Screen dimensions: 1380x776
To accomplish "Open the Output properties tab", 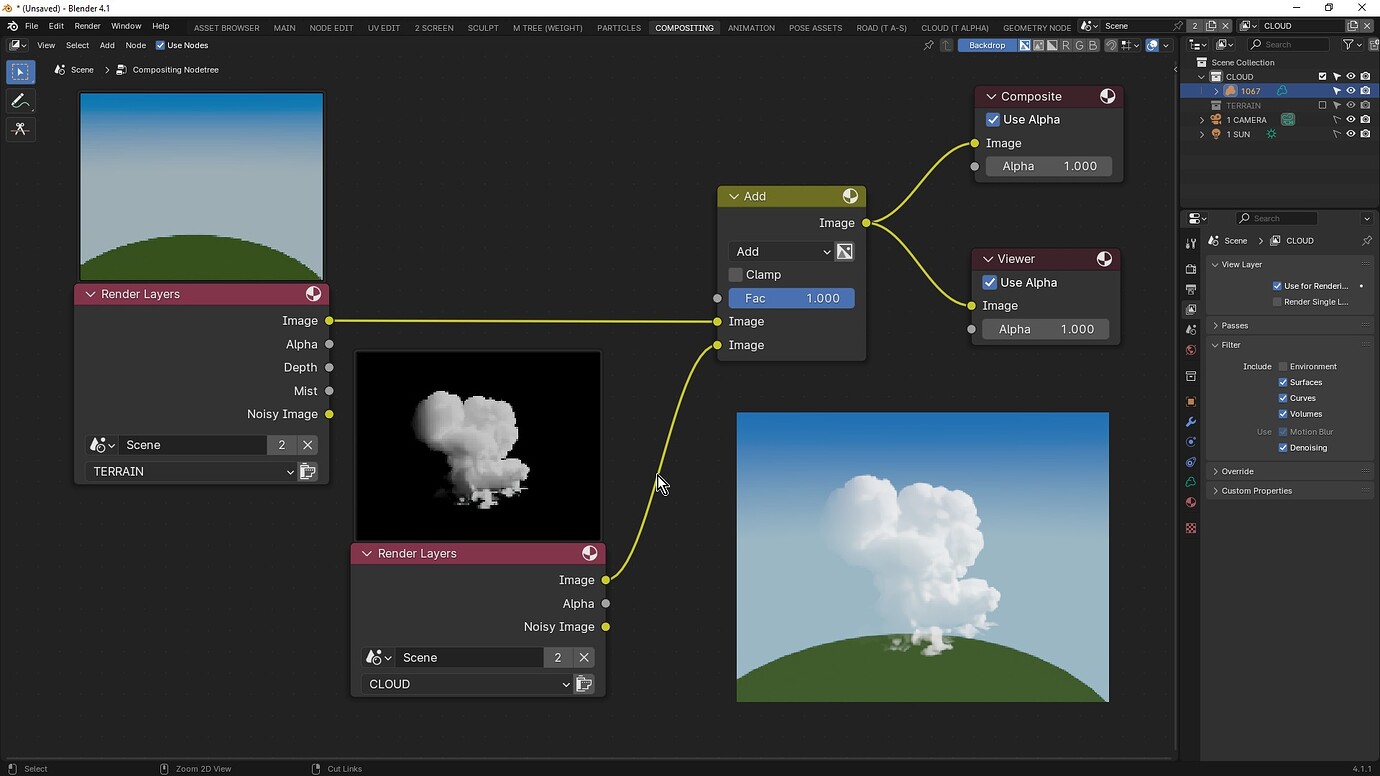I will click(1190, 289).
